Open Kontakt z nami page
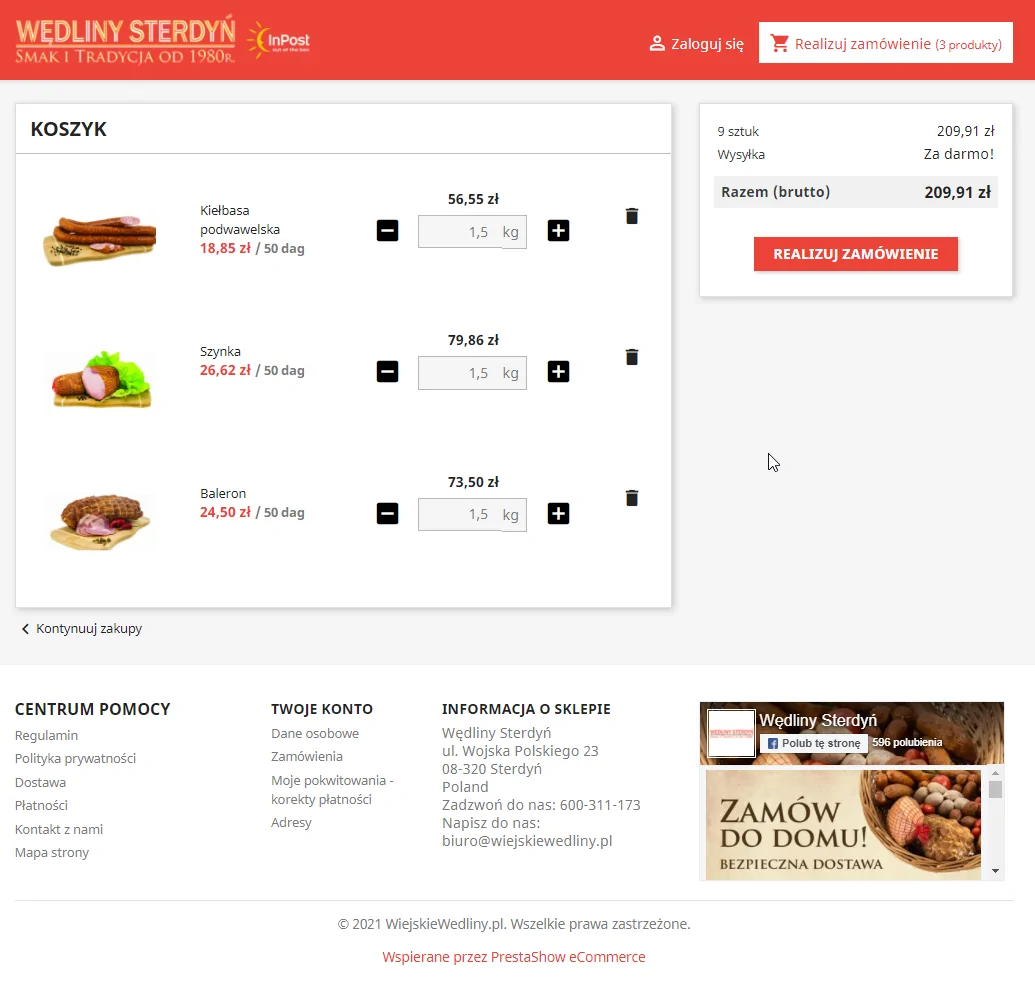The height and width of the screenshot is (1002, 1035). [x=59, y=829]
